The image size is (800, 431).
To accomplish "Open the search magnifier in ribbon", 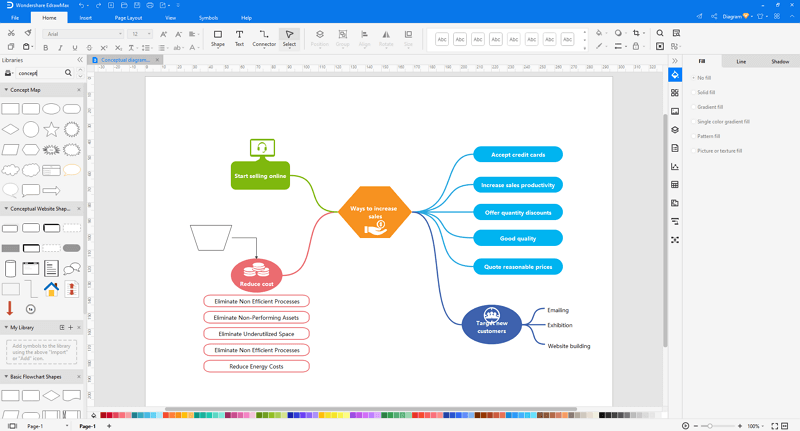I will tap(660, 33).
